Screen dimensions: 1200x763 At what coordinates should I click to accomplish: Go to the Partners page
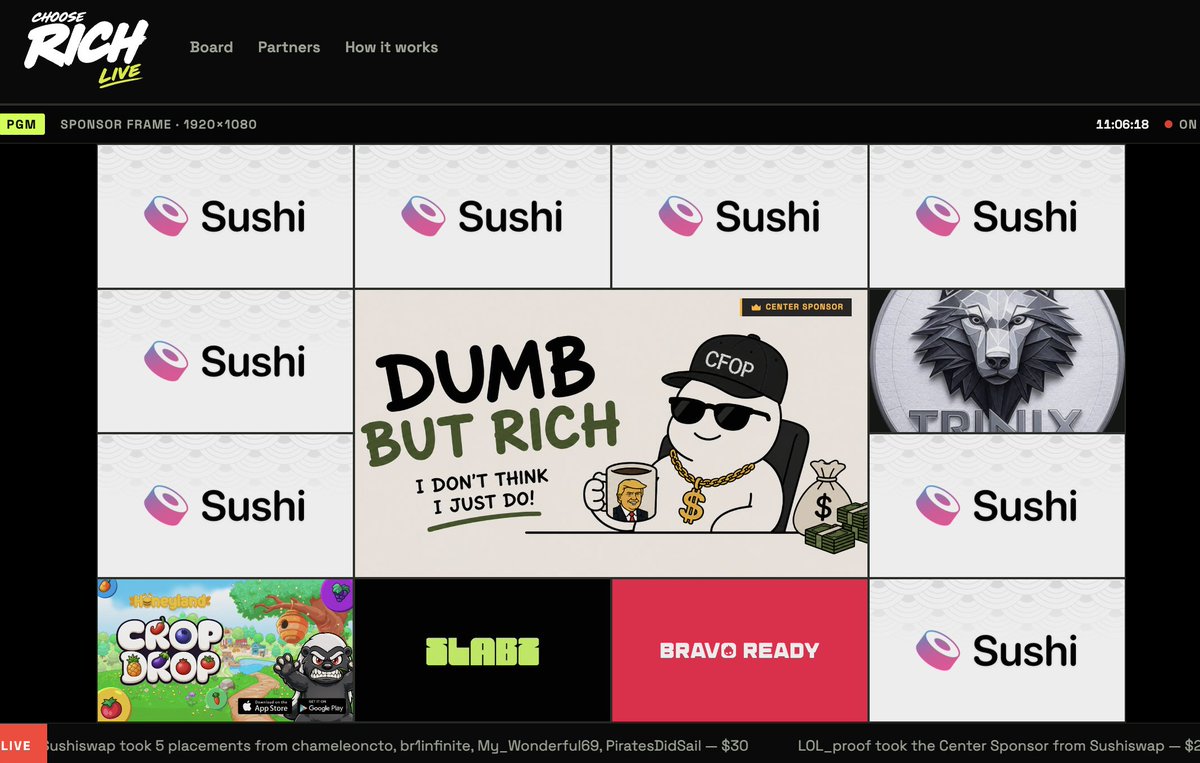[289, 47]
